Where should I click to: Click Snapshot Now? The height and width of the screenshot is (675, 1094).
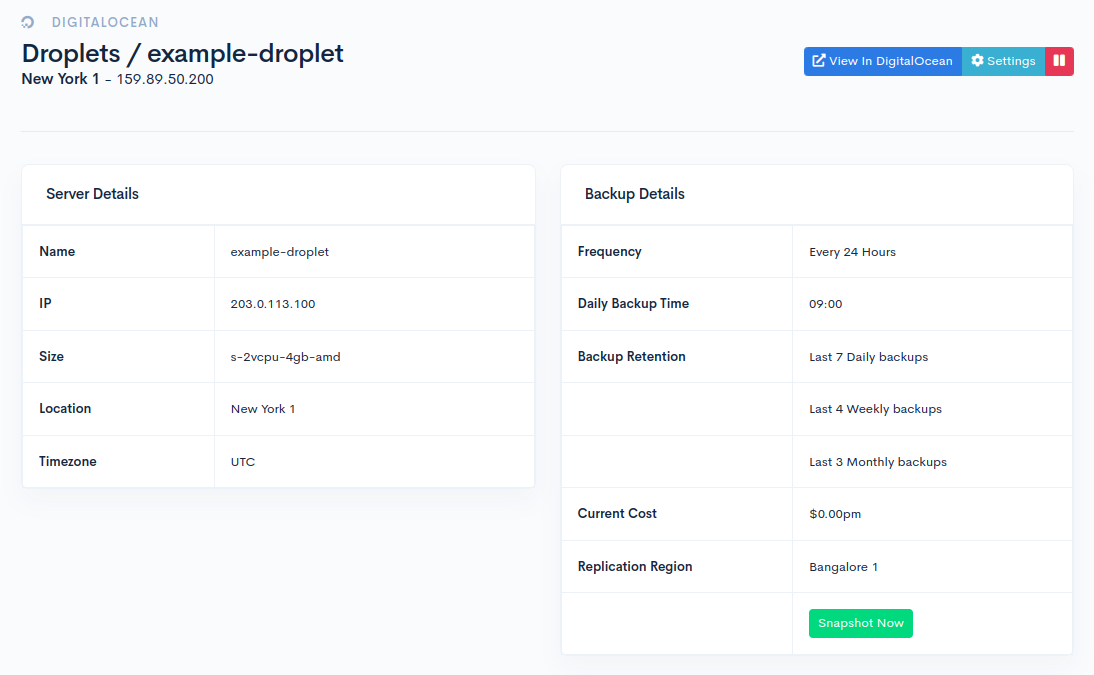(860, 623)
